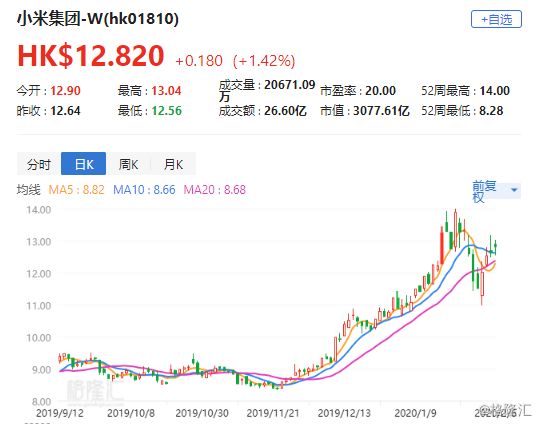Click the stock title 小米集团-W(hk01810)
This screenshot has height=424, width=539.
click(98, 19)
